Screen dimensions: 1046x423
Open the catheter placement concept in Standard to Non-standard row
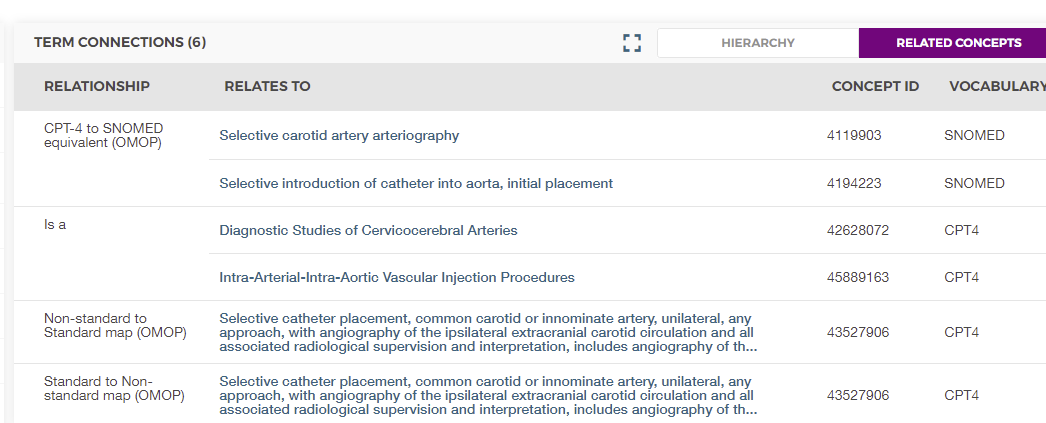(487, 395)
